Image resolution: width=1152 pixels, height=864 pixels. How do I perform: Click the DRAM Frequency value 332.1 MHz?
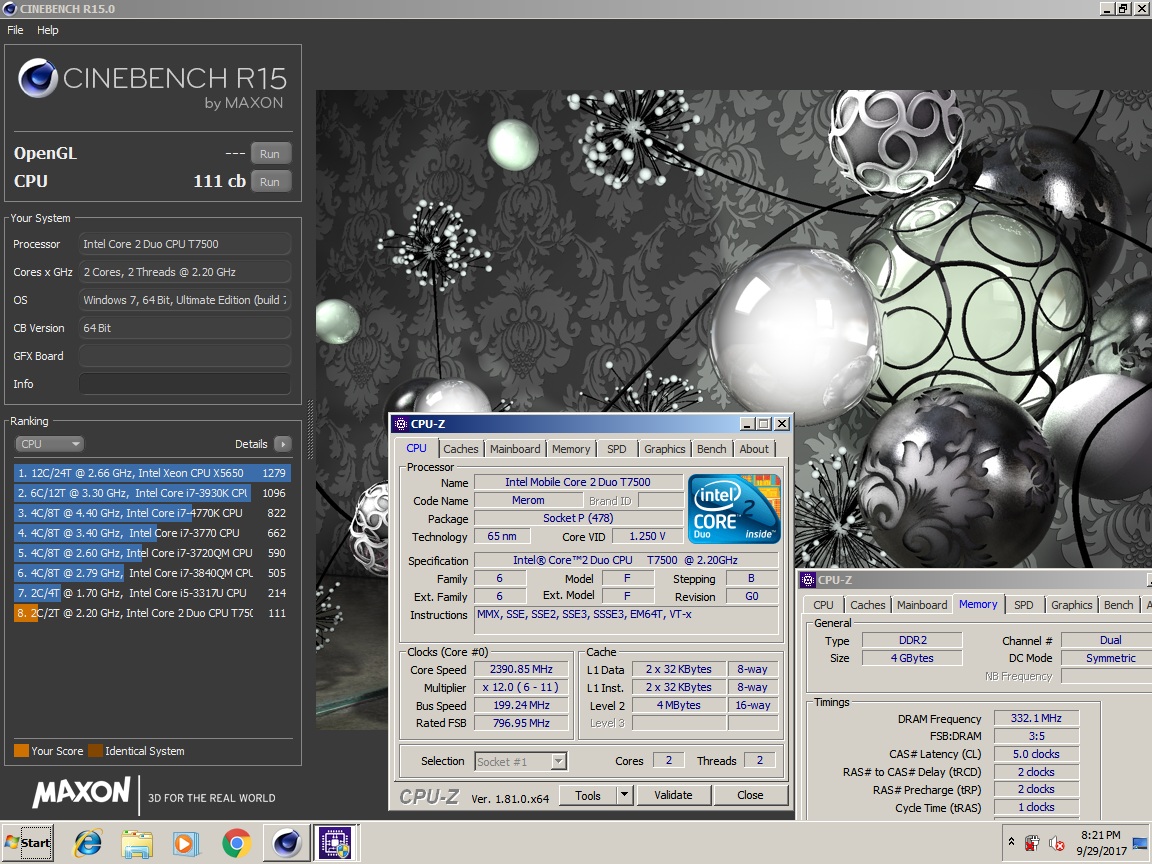click(x=1036, y=718)
